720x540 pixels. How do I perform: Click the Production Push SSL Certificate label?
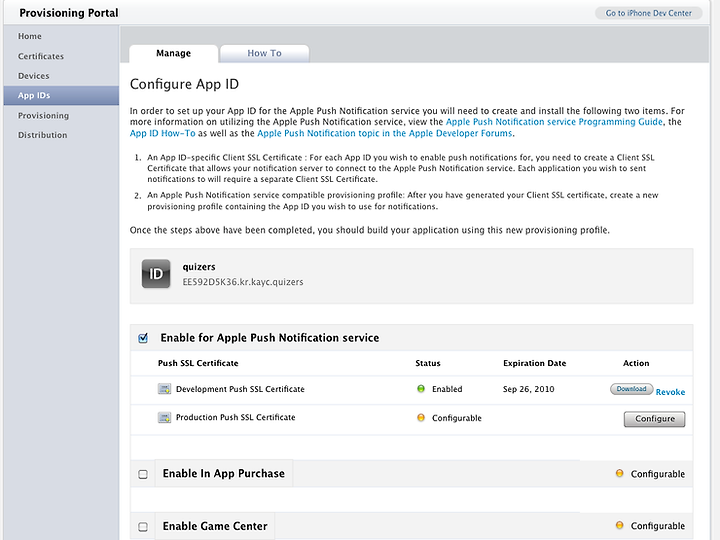point(236,417)
